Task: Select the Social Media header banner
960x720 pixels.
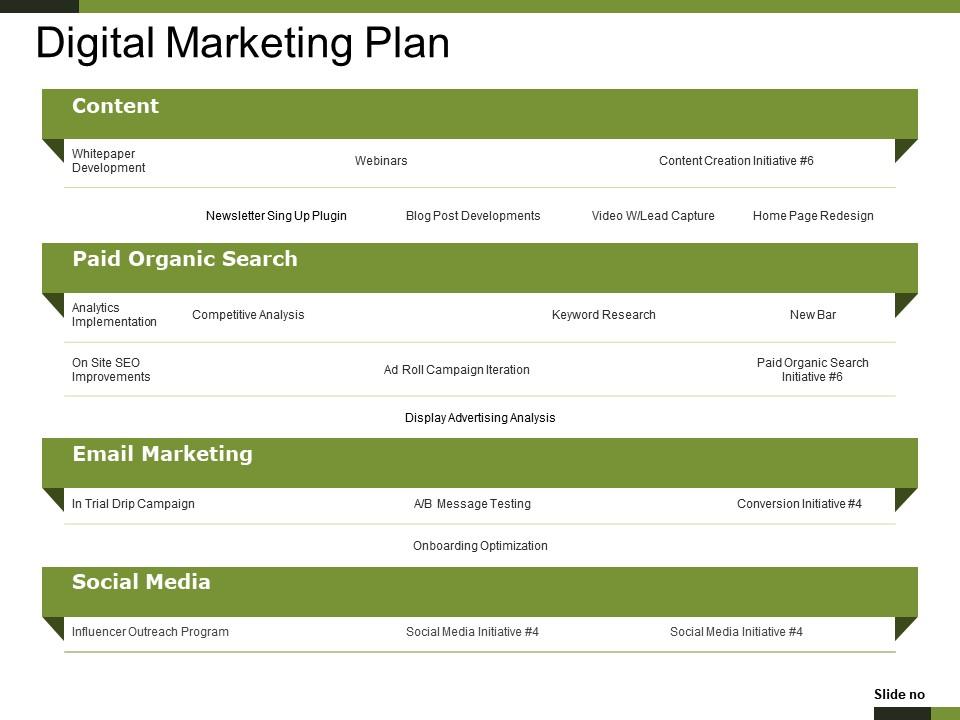Action: [x=479, y=591]
